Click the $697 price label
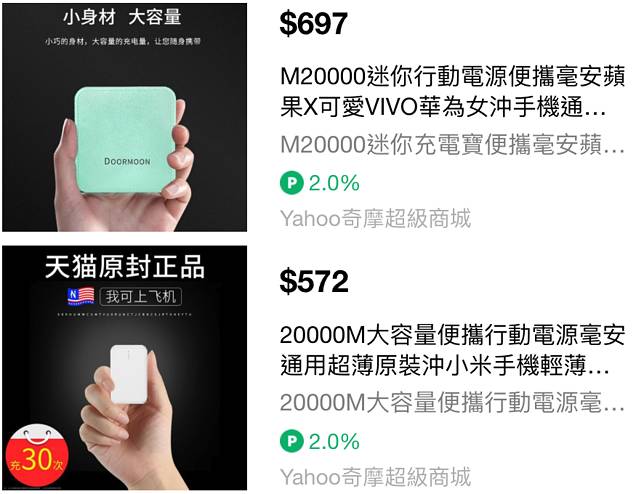The image size is (644, 494). point(314,24)
